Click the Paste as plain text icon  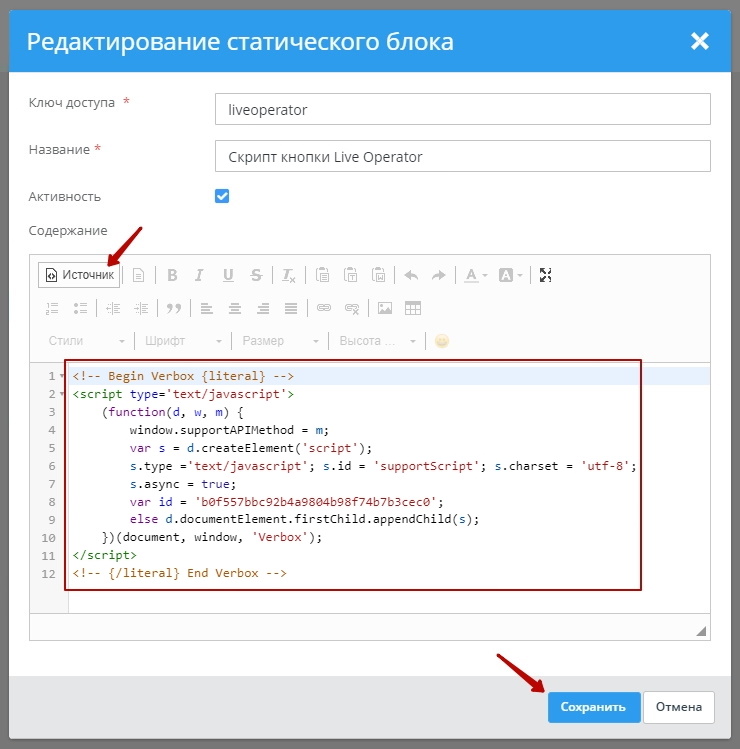351,275
